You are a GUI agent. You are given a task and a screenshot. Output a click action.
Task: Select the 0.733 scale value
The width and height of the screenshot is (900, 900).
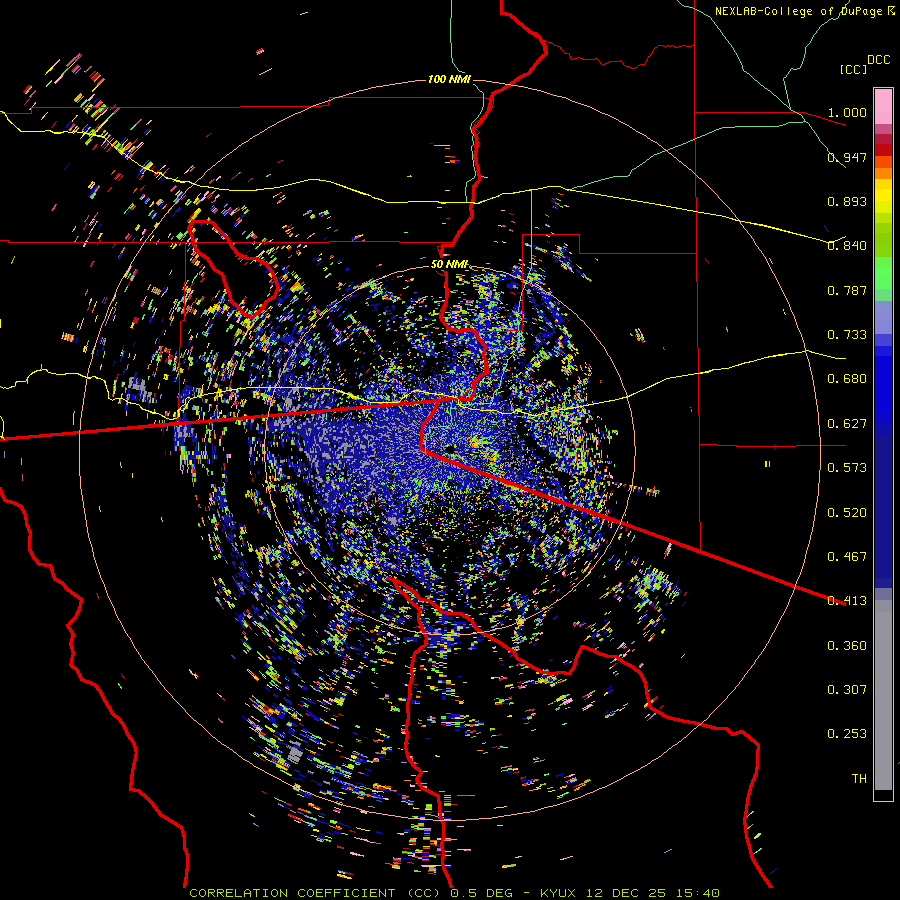(847, 335)
